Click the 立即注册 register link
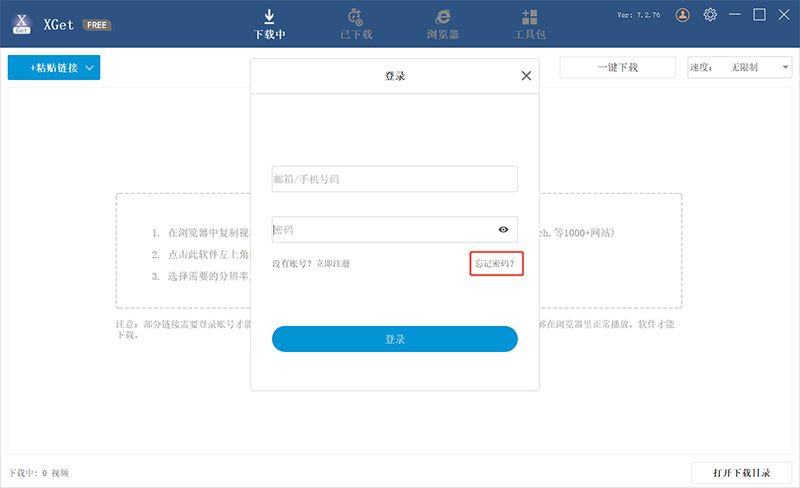Image resolution: width=800 pixels, height=488 pixels. (x=333, y=264)
